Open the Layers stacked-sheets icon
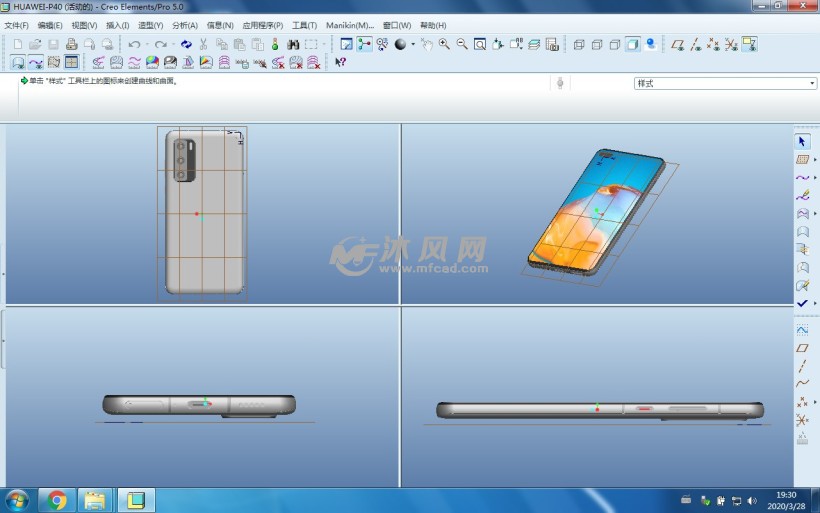Image resolution: width=820 pixels, height=513 pixels. click(534, 44)
